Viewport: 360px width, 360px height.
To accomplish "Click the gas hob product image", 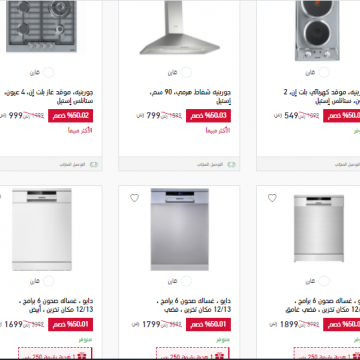I will pyautogui.click(x=41, y=26).
